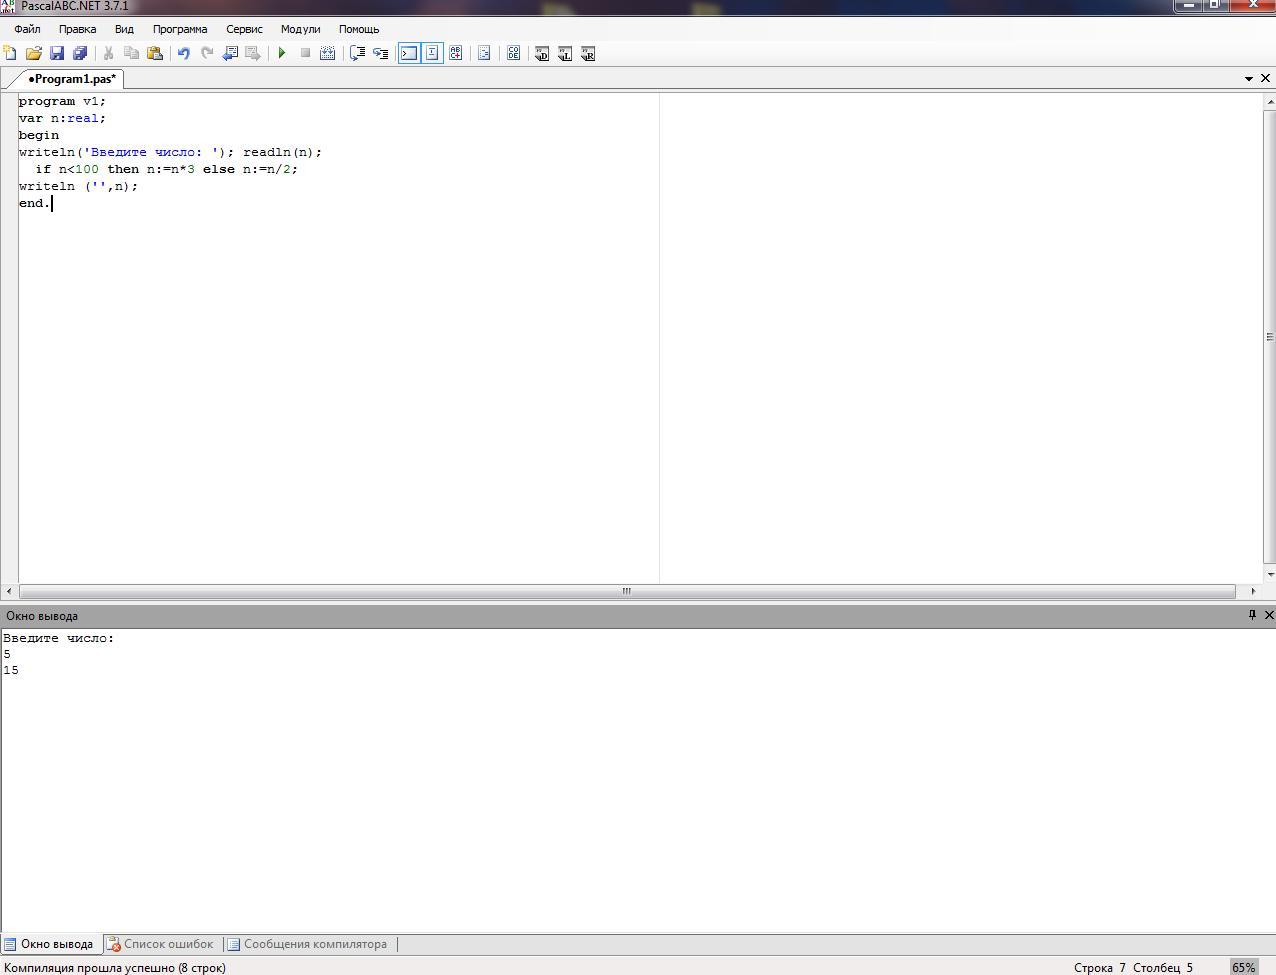Click the readln(n); statement in the code

[x=282, y=152]
